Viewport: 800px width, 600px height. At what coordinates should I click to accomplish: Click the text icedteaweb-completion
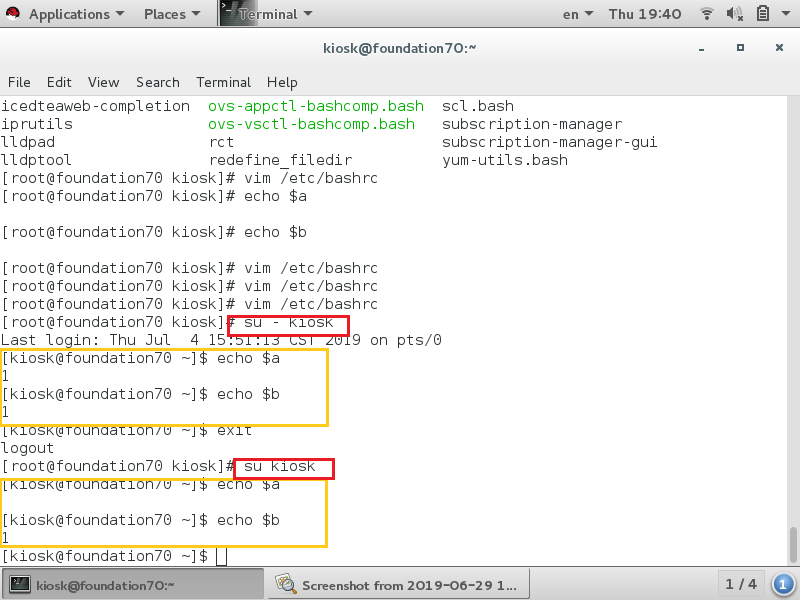(95, 106)
